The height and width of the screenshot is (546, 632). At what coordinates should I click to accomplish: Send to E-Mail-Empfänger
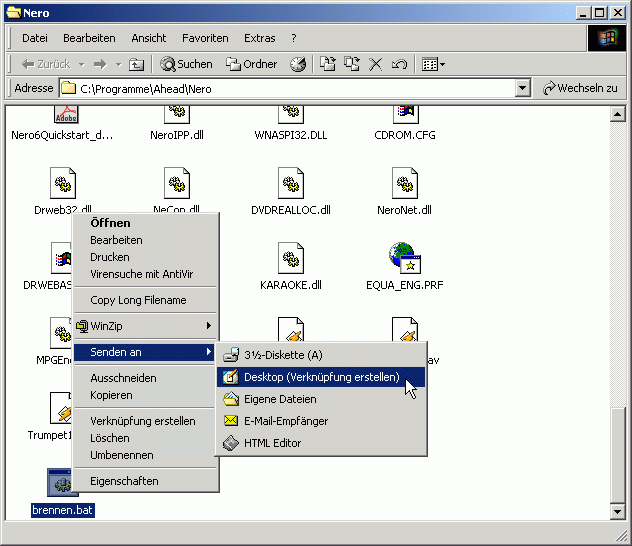click(x=321, y=421)
